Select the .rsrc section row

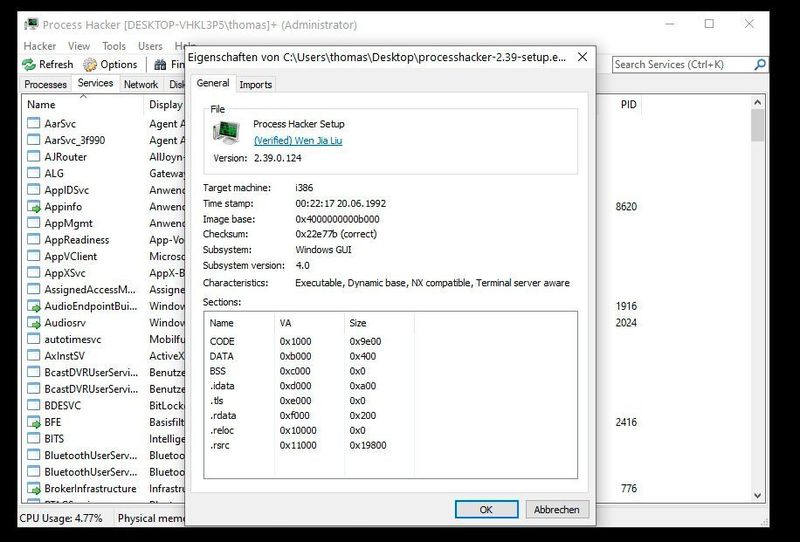[390, 445]
